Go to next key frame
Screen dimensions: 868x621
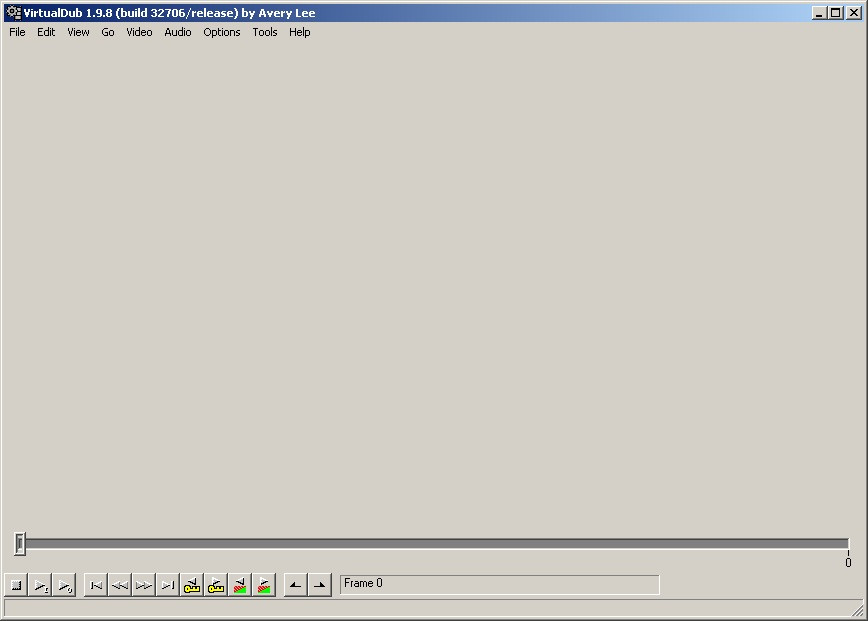216,585
